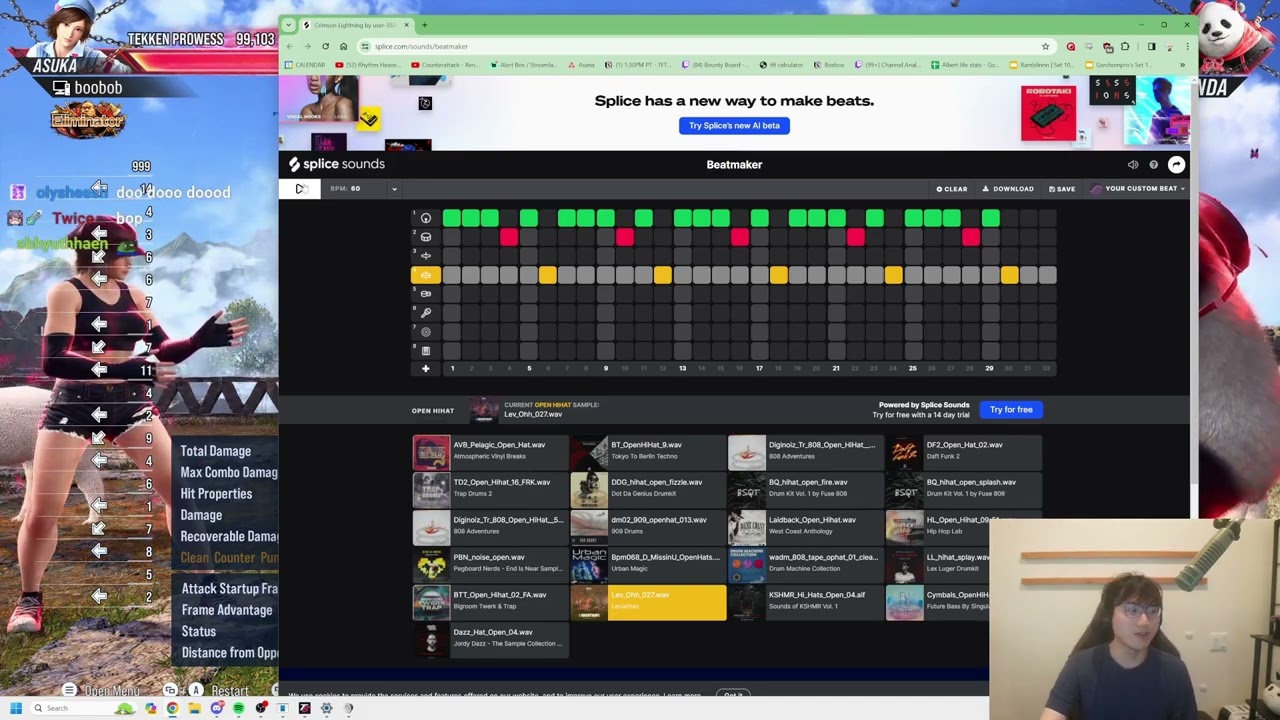Open the Windows Start menu
Viewport: 1280px width, 720px height.
15,708
